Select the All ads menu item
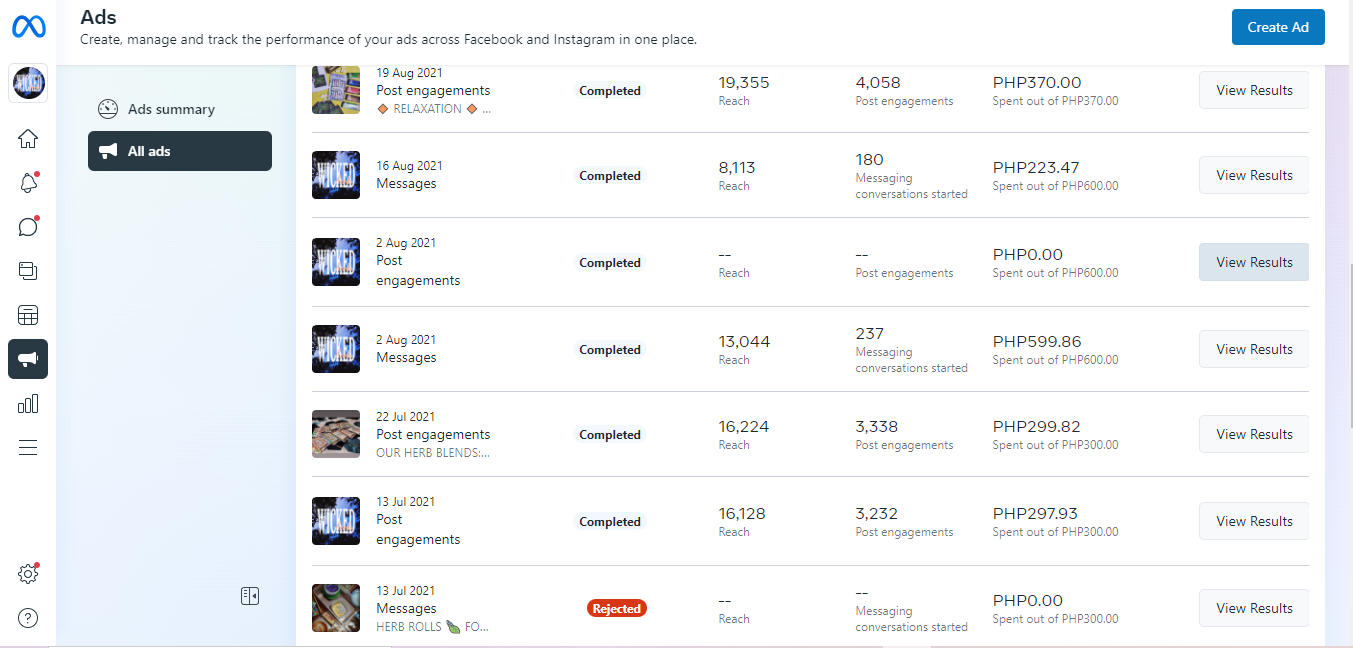 (180, 151)
